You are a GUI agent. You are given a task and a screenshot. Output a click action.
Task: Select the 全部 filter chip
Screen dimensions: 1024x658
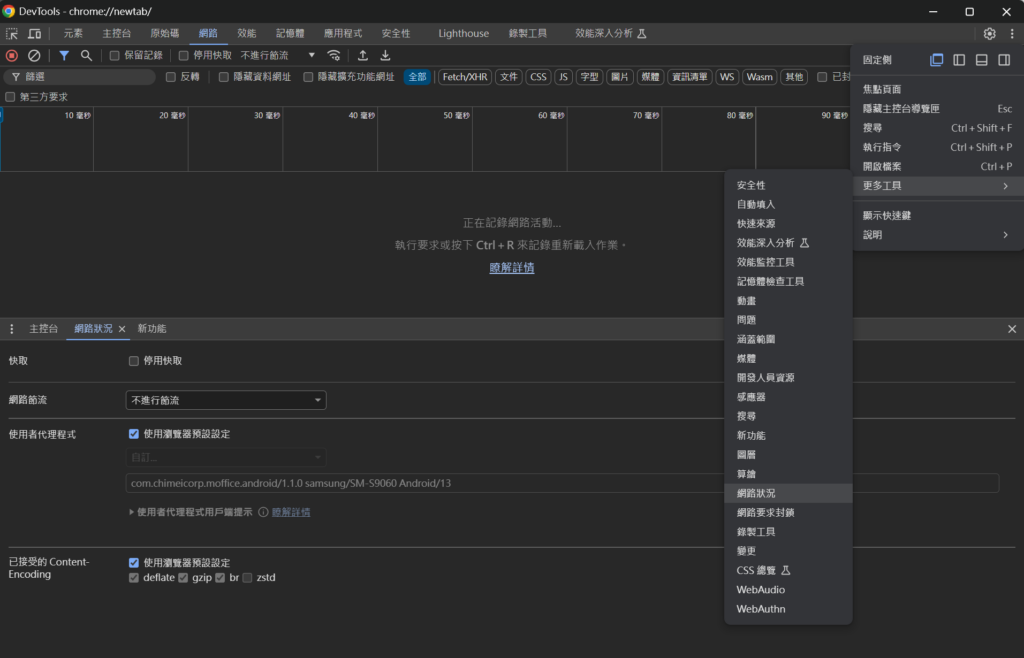[417, 77]
